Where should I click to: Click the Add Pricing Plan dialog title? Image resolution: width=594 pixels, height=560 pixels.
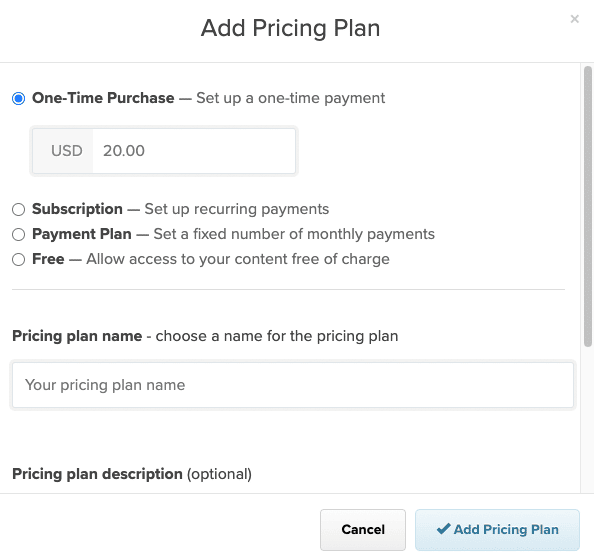pyautogui.click(x=290, y=28)
